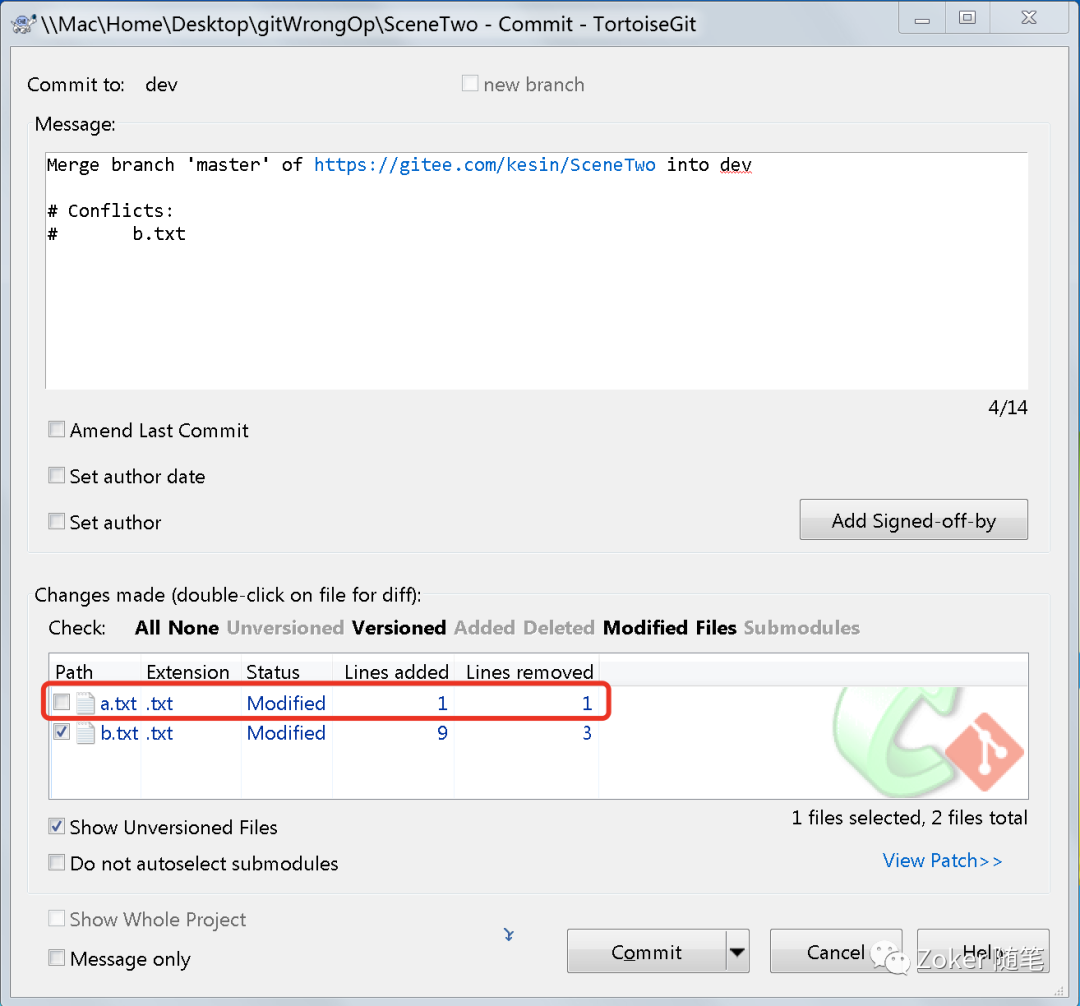Click the Cancel button
Viewport: 1080px width, 1006px height.
tap(835, 952)
